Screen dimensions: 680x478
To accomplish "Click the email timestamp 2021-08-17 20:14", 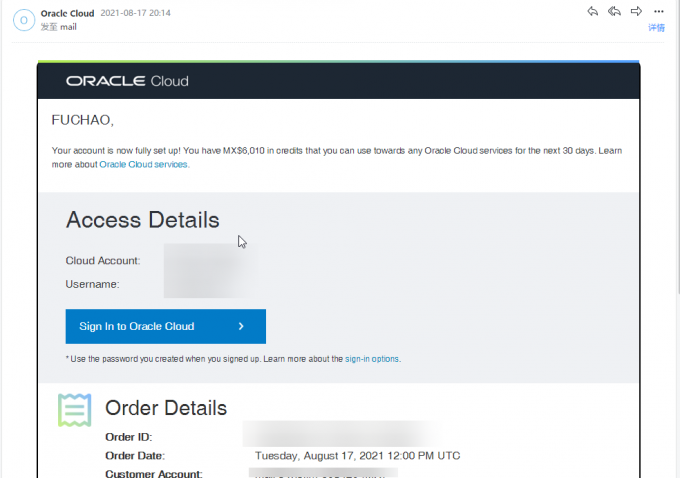I will [136, 13].
